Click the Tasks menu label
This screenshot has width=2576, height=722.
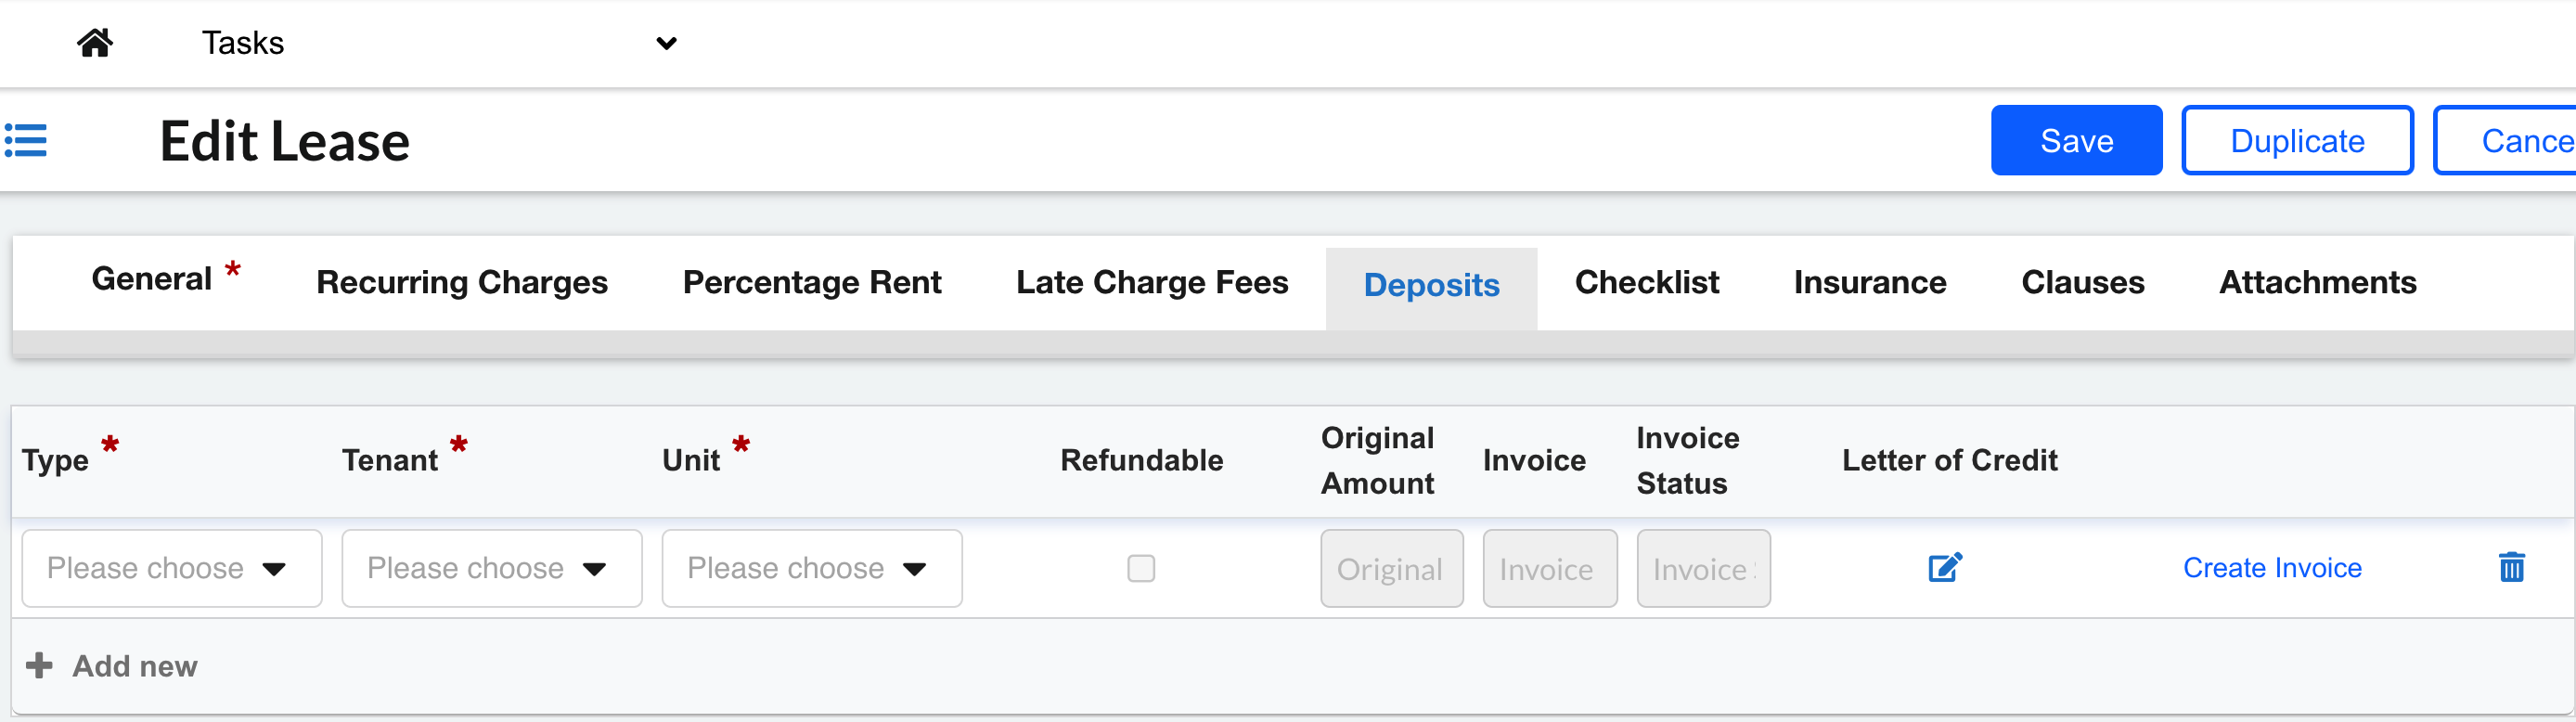tap(243, 43)
